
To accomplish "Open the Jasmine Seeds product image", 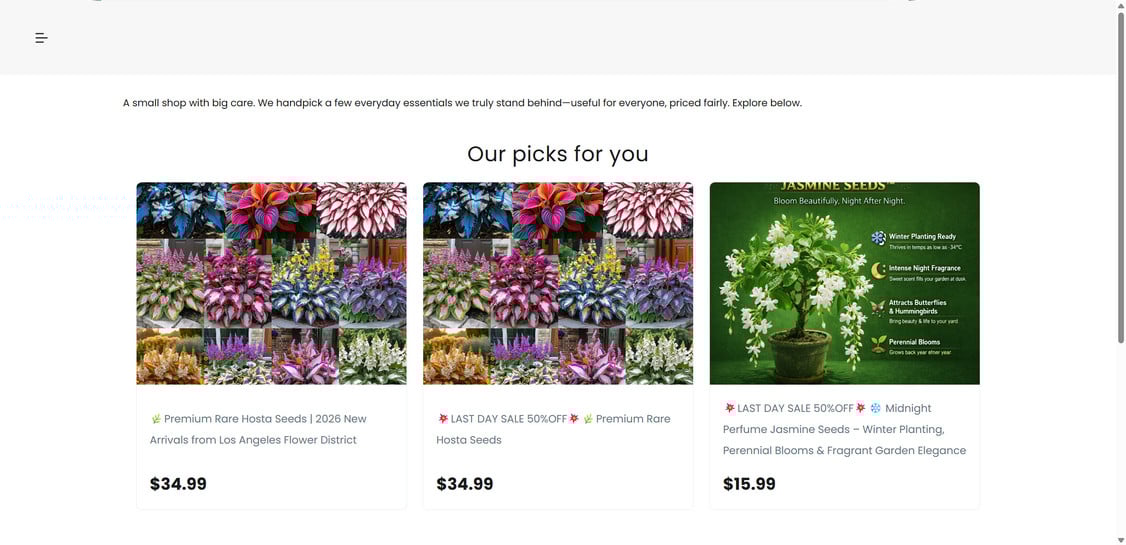I will pyautogui.click(x=844, y=283).
